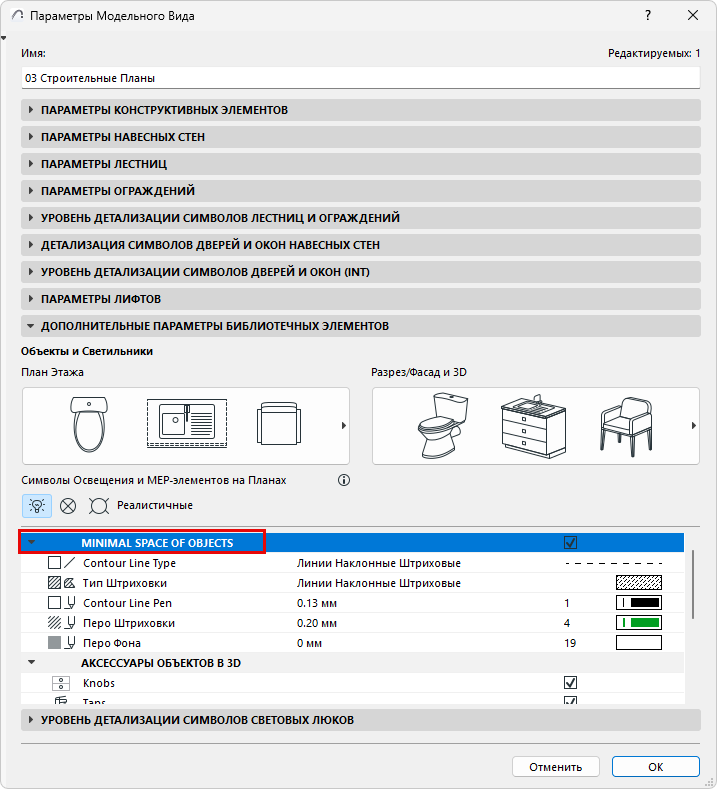The image size is (717, 789).
Task: Collapse АКСЕССУАРЫ ОБЪЕКТОВ В 3D group
Action: pyautogui.click(x=32, y=662)
